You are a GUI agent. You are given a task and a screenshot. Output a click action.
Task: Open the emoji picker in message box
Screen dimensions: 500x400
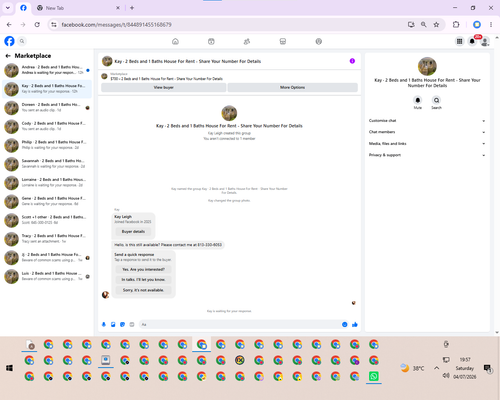(x=345, y=324)
